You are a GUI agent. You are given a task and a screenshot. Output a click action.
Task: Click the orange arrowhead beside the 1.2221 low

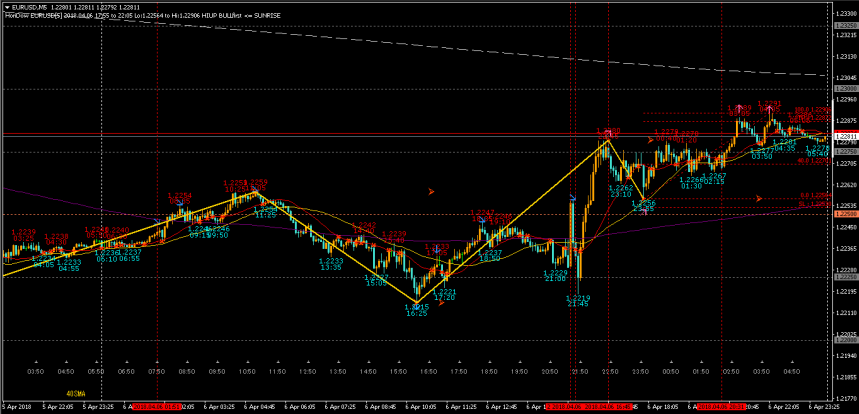click(x=441, y=302)
